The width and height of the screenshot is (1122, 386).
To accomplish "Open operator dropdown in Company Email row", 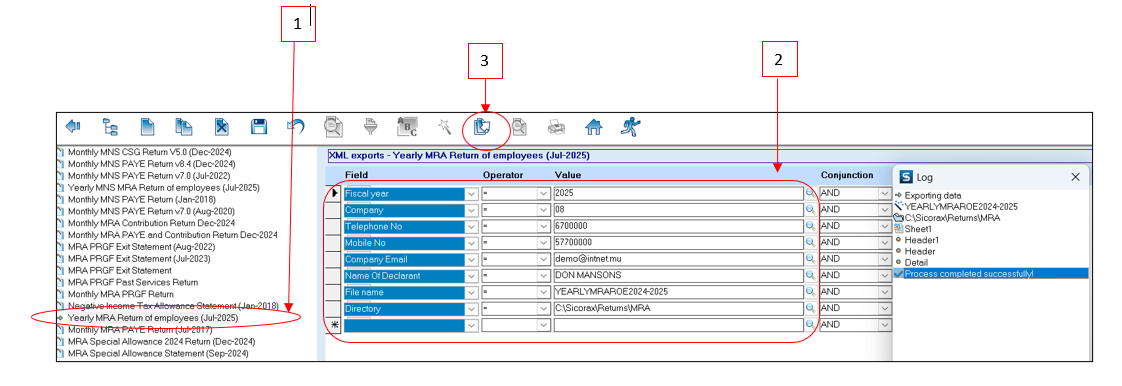I will [x=543, y=259].
